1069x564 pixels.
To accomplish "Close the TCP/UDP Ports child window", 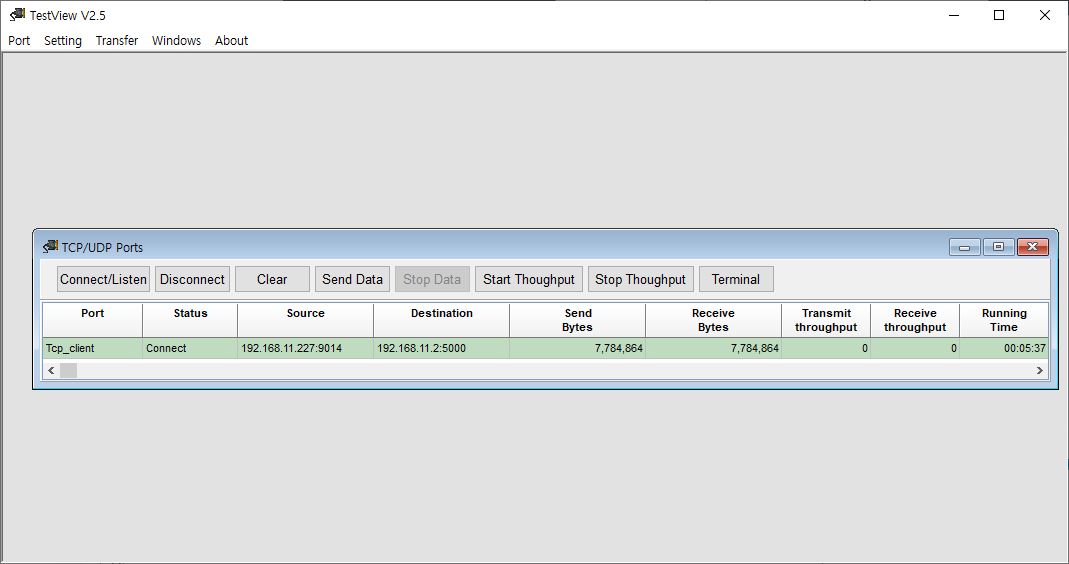I will [1033, 247].
